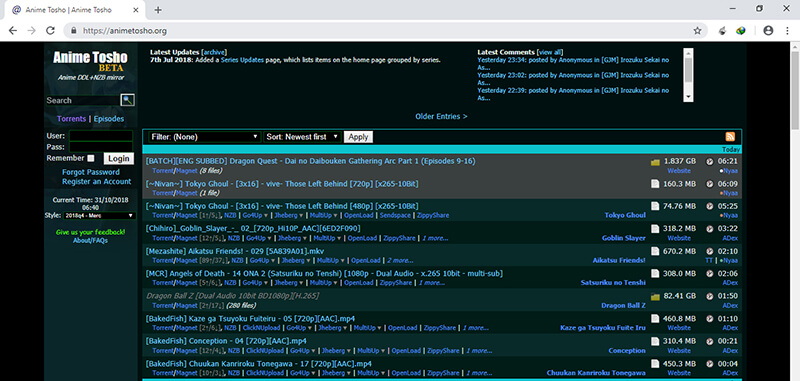This screenshot has width=800, height=381.
Task: Click the clock icon beside 01:50
Action: (x=709, y=296)
